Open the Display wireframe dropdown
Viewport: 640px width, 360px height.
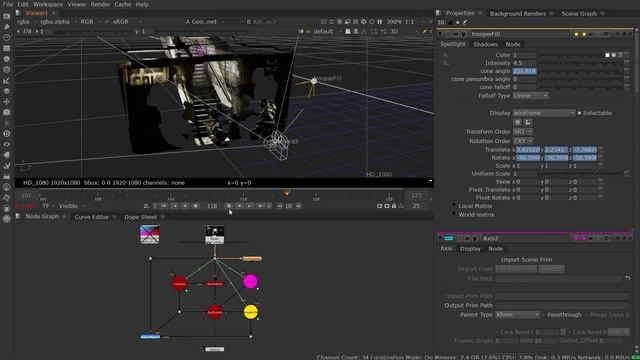point(544,113)
